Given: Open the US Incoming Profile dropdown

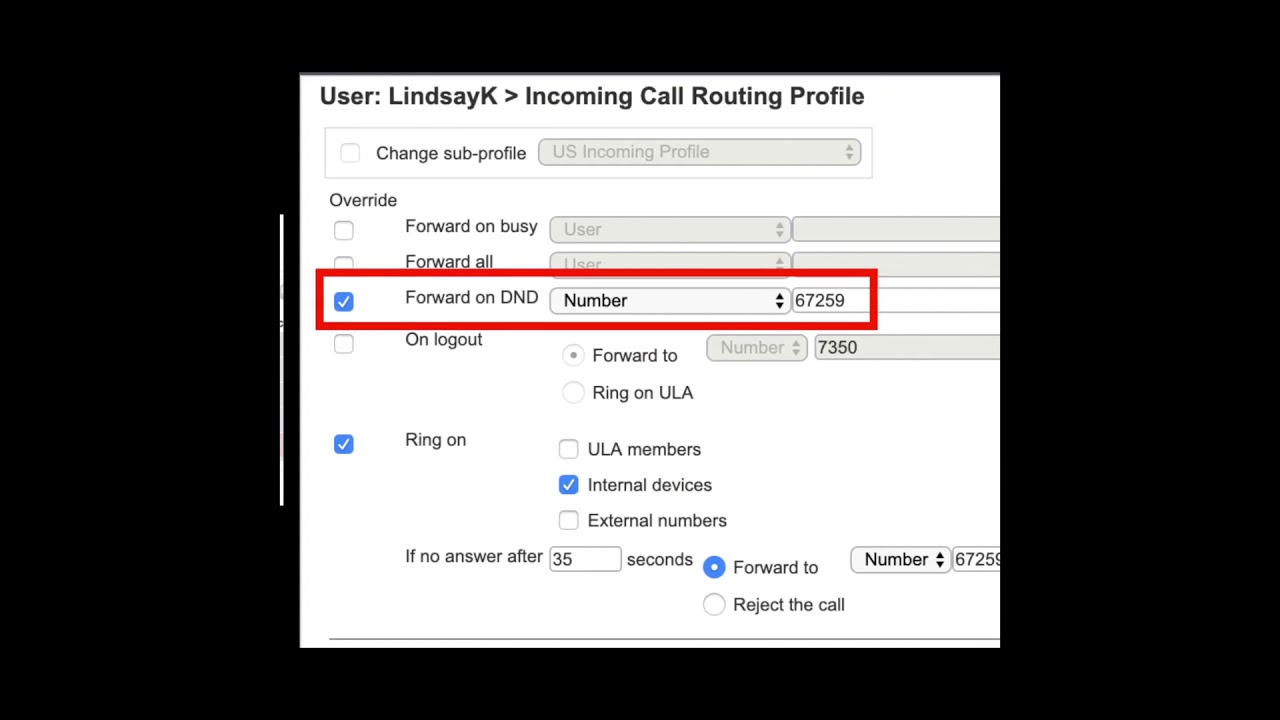Looking at the screenshot, I should point(699,152).
